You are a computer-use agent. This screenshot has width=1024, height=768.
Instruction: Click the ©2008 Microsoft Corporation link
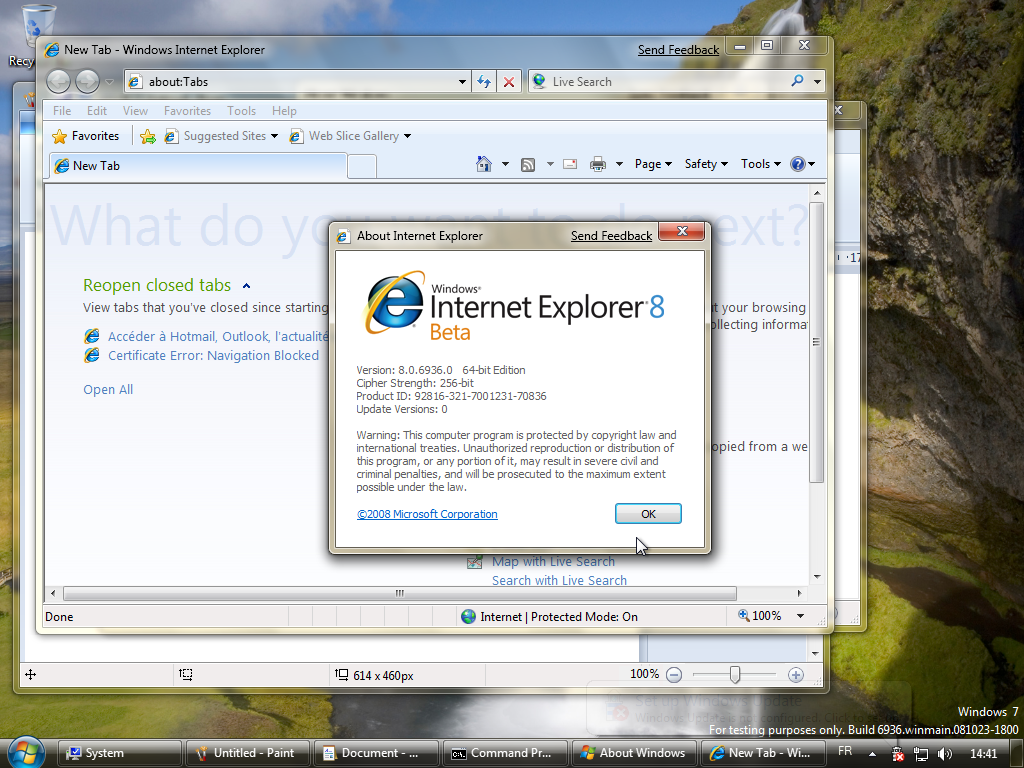click(427, 514)
